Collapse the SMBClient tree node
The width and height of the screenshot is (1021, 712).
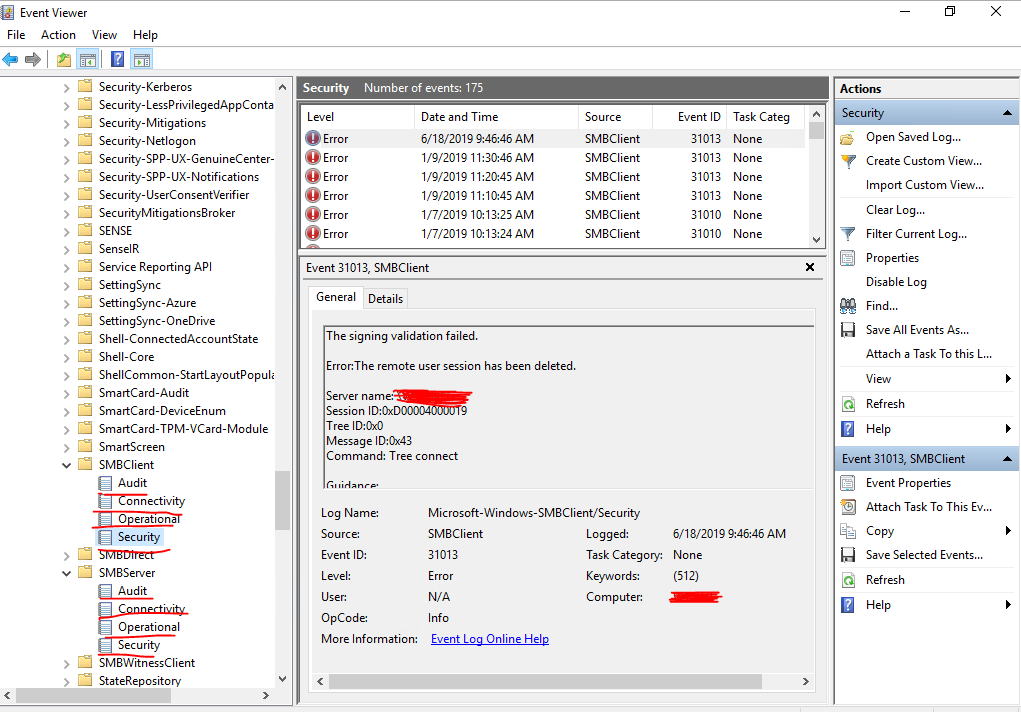[66, 465]
